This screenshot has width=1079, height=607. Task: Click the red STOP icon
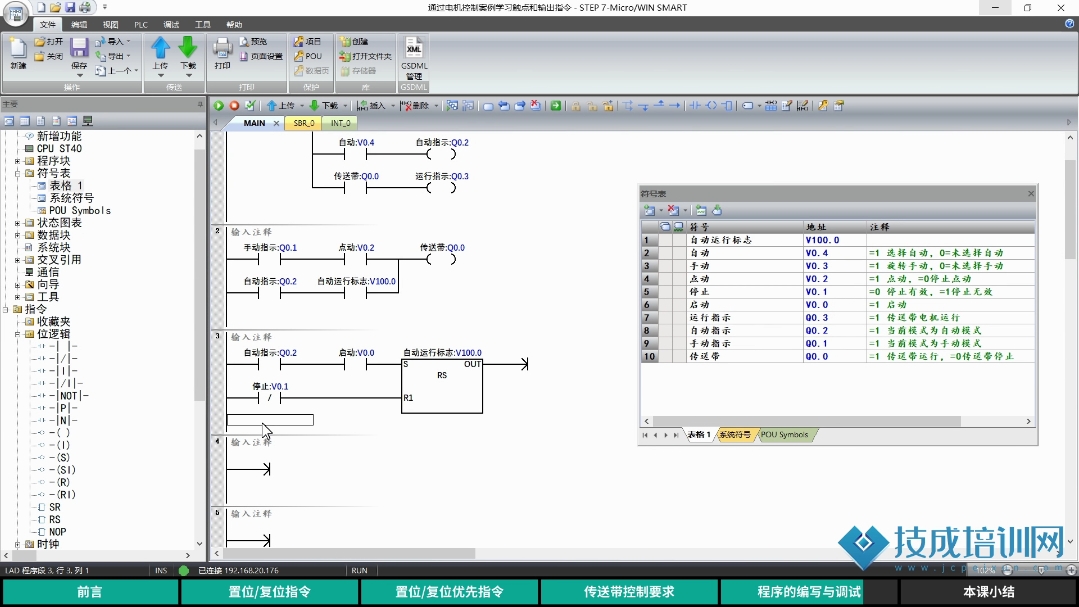tap(234, 106)
